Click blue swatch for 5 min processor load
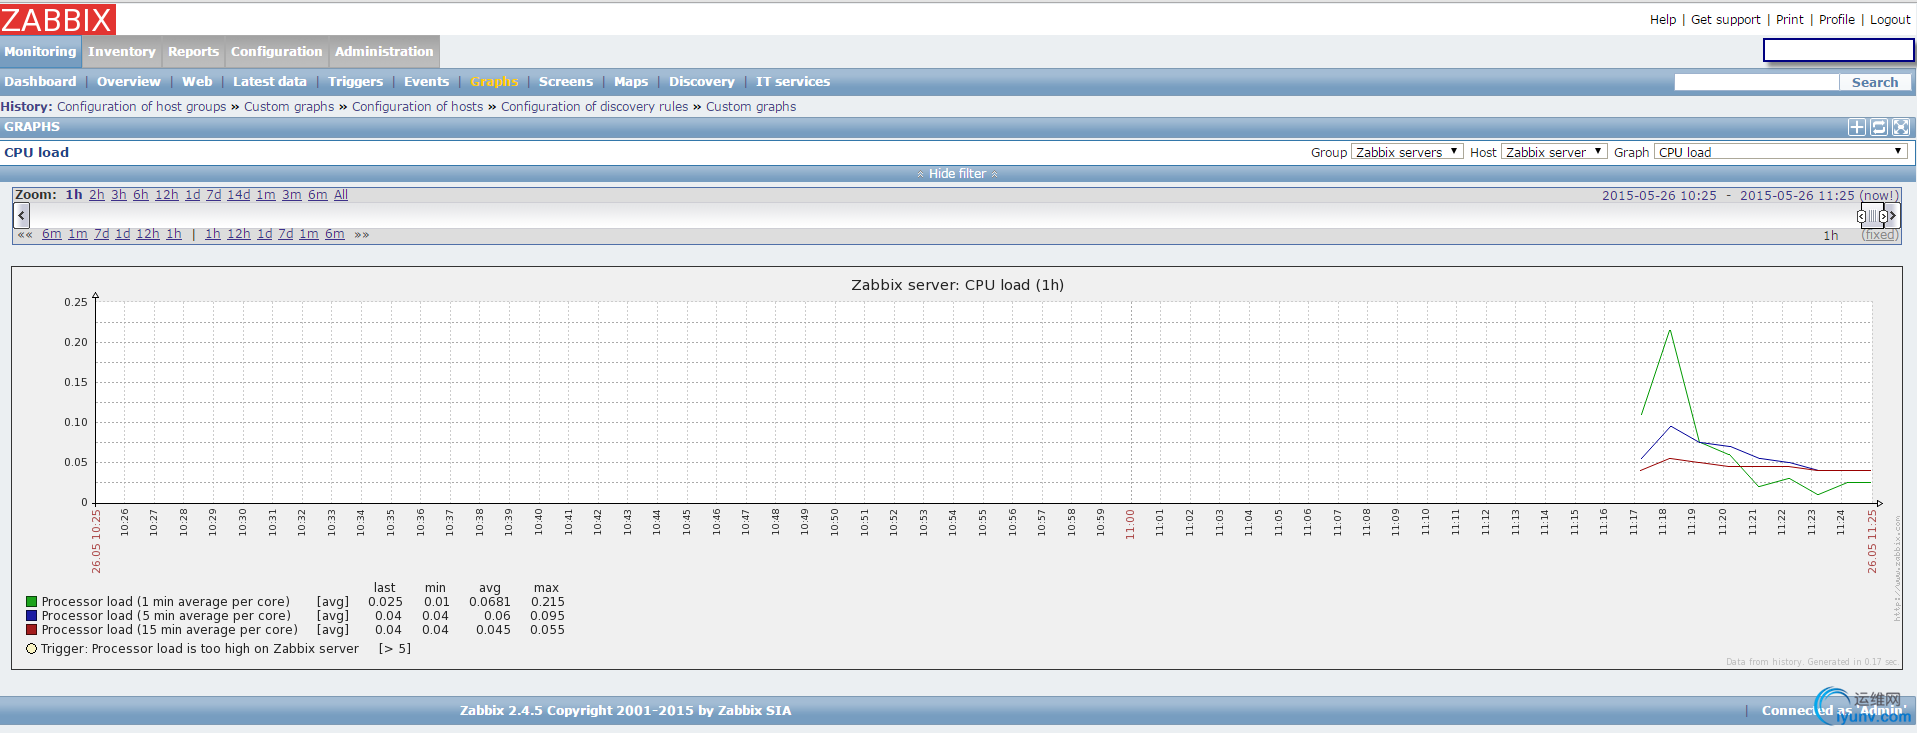1917x733 pixels. point(31,616)
